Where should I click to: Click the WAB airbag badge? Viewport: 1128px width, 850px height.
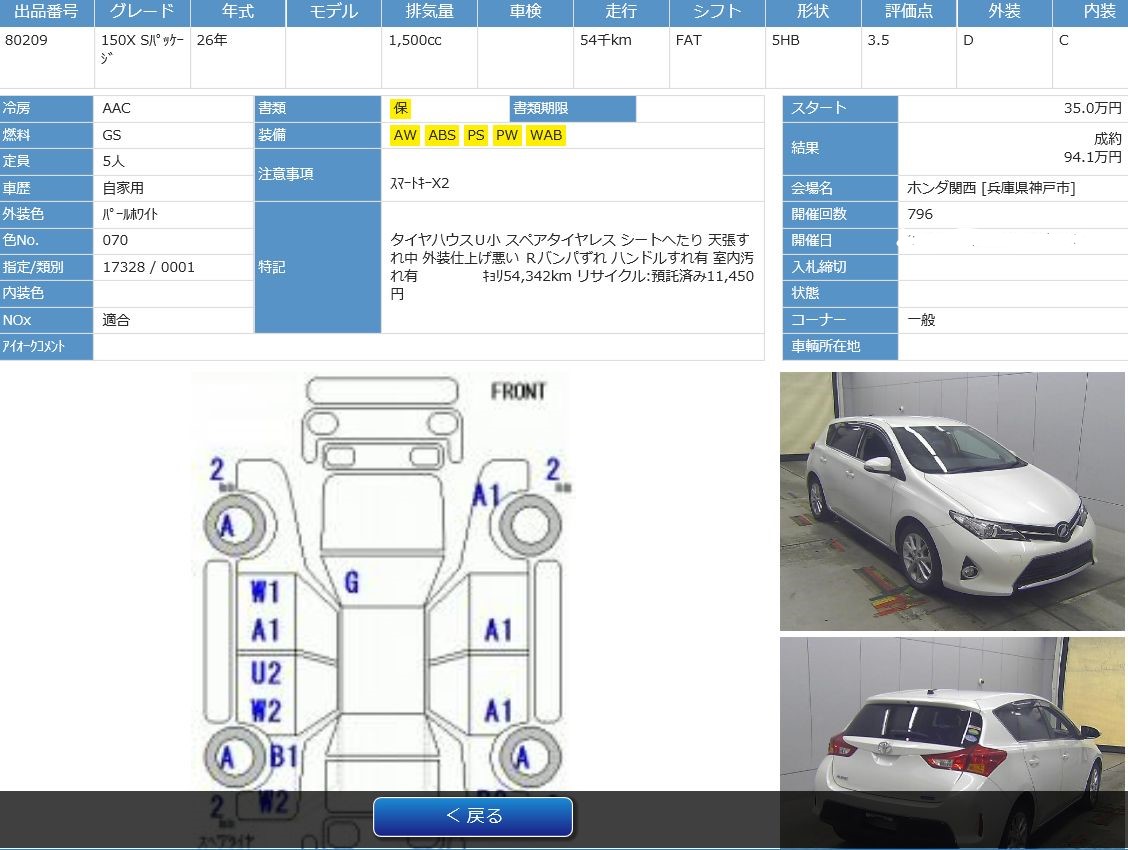546,135
